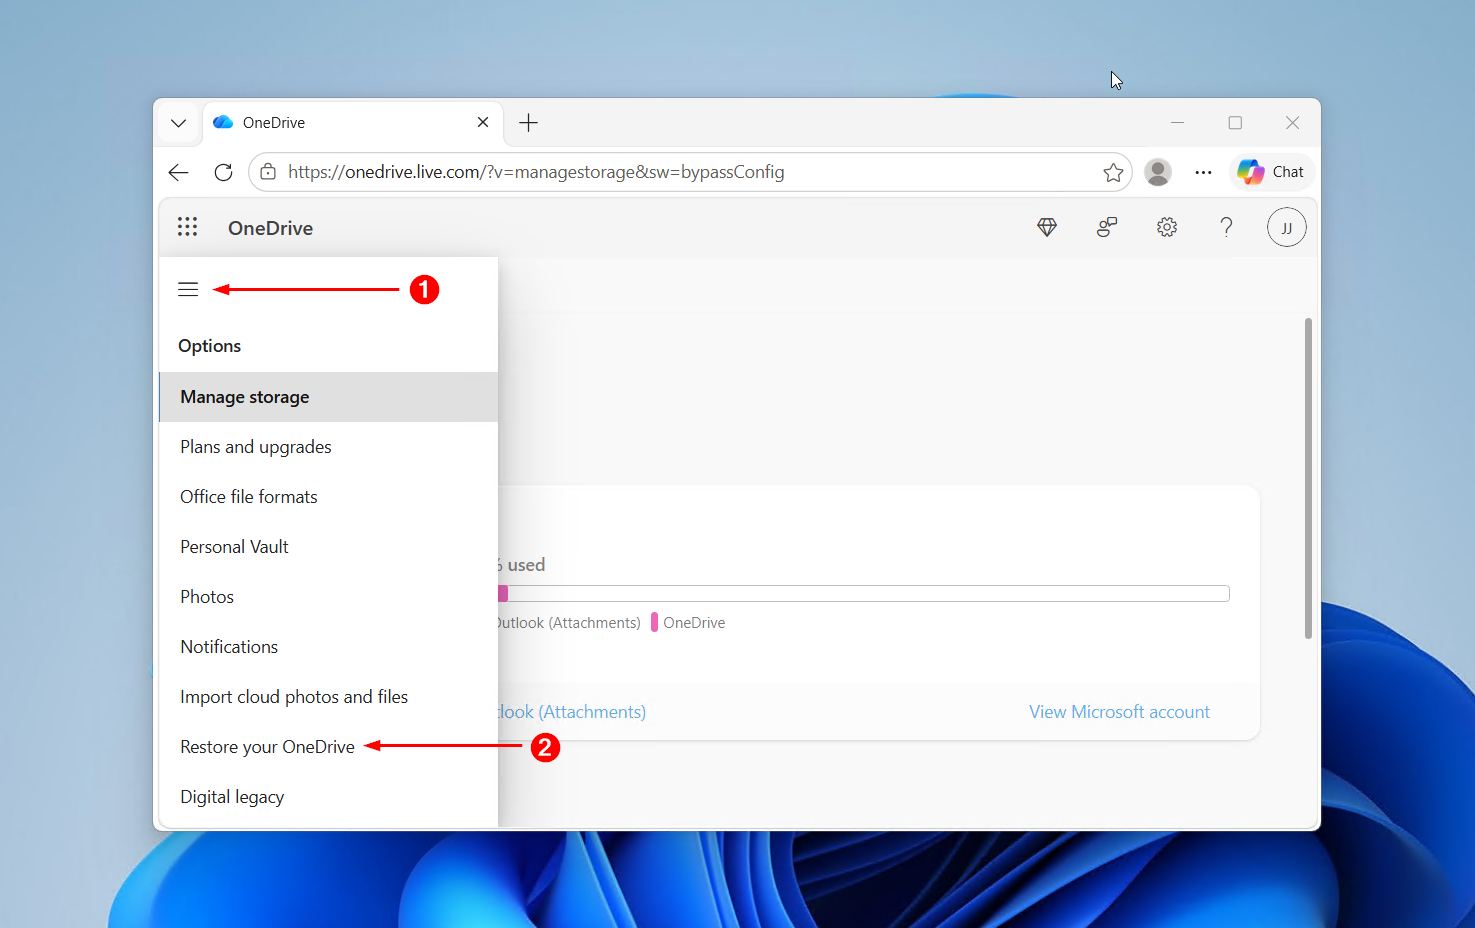Image resolution: width=1475 pixels, height=928 pixels.
Task: Click the OneDrive header title
Action: (x=270, y=228)
